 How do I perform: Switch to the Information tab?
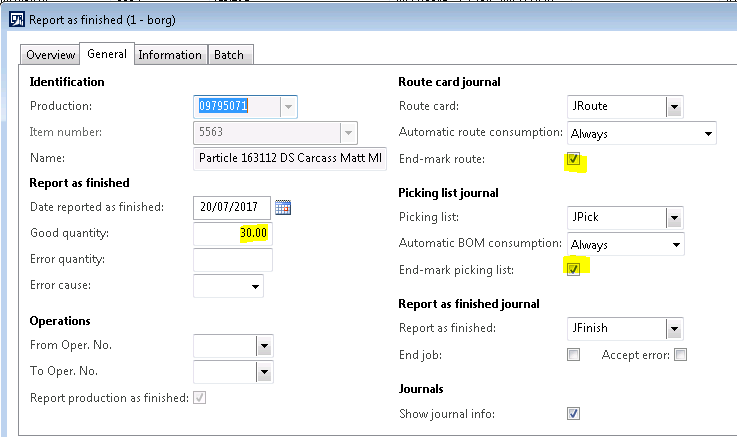170,55
